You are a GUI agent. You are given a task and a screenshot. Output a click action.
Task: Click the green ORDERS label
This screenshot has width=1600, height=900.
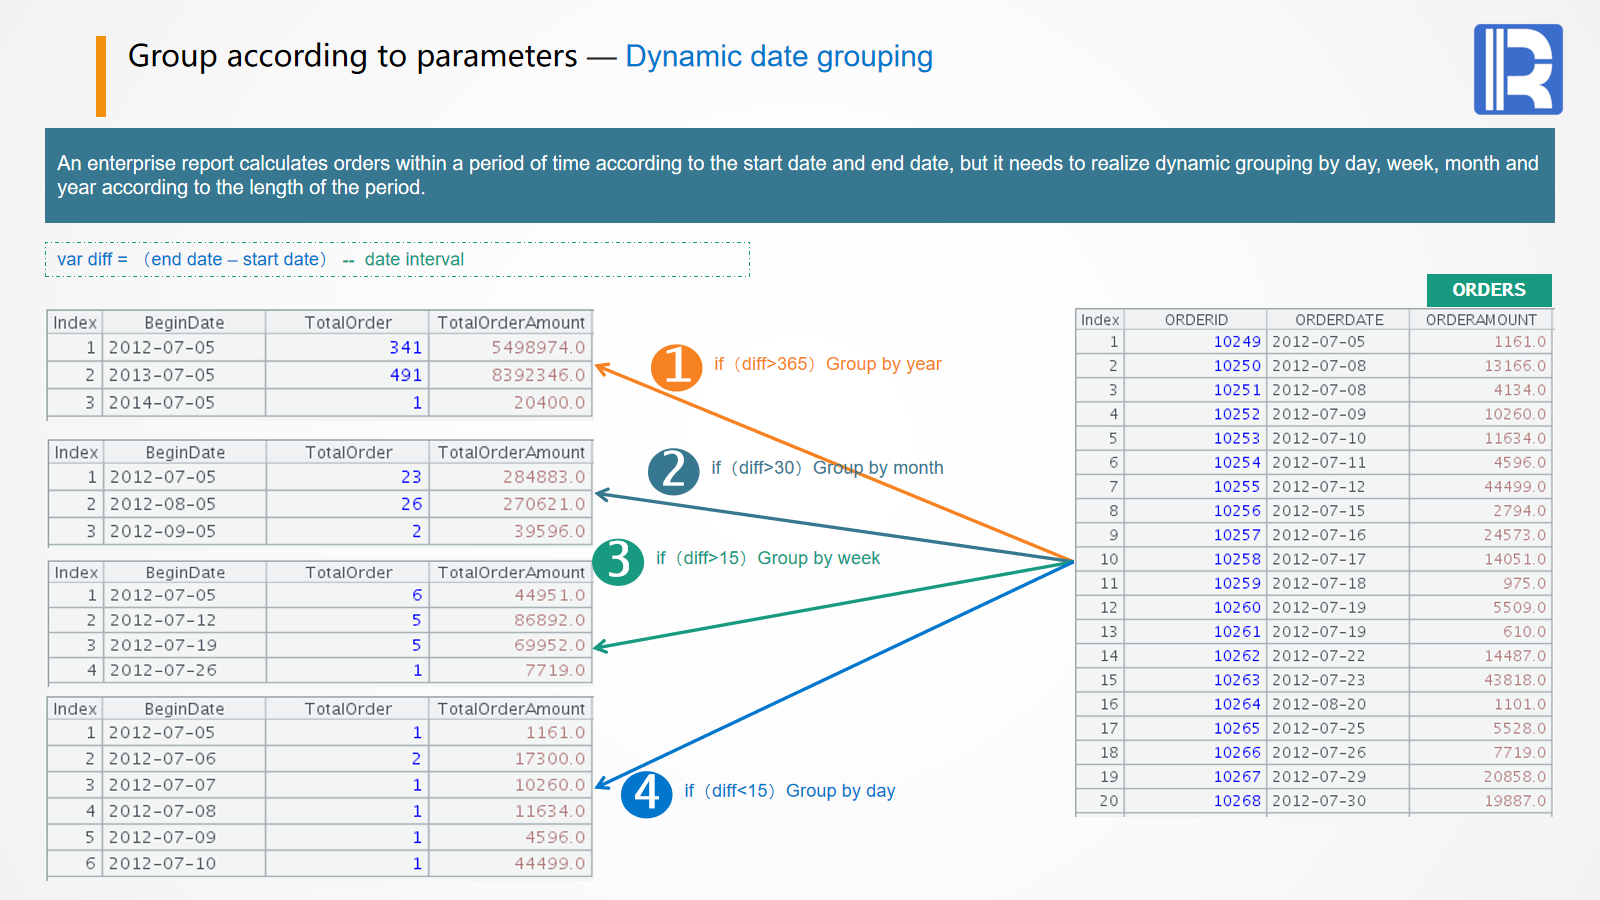(1488, 290)
